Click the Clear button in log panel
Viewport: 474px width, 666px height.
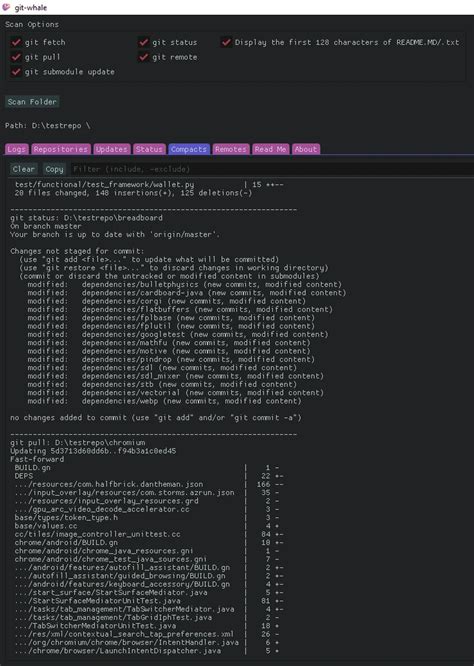point(23,169)
